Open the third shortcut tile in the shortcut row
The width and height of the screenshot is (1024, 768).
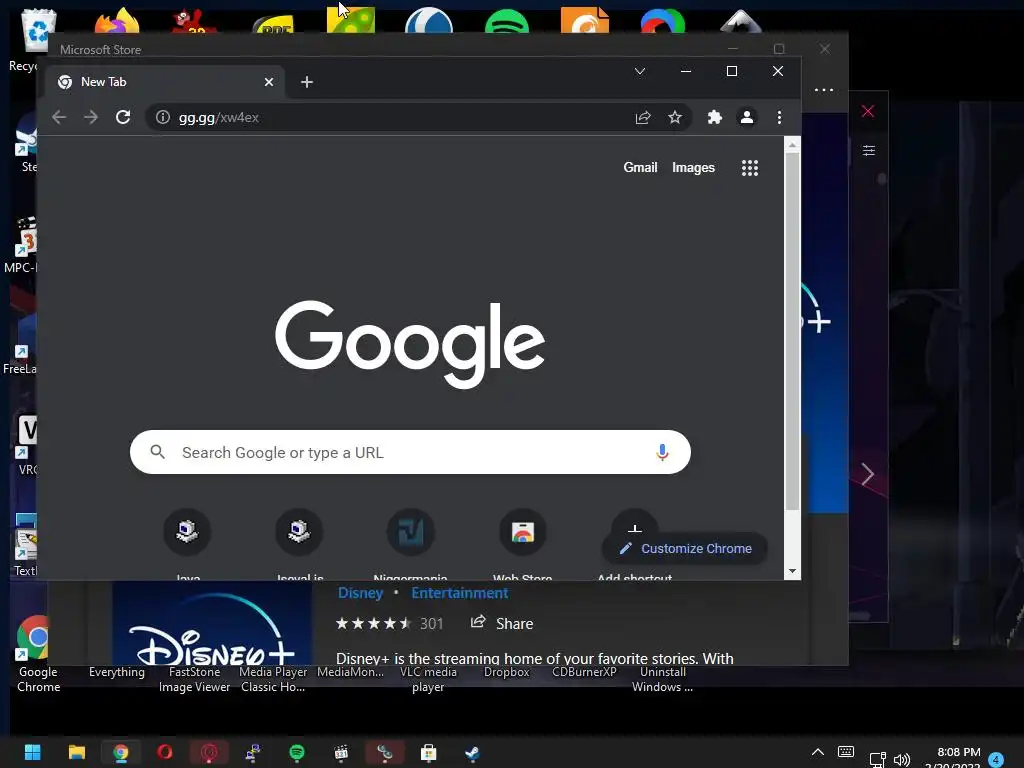[411, 532]
